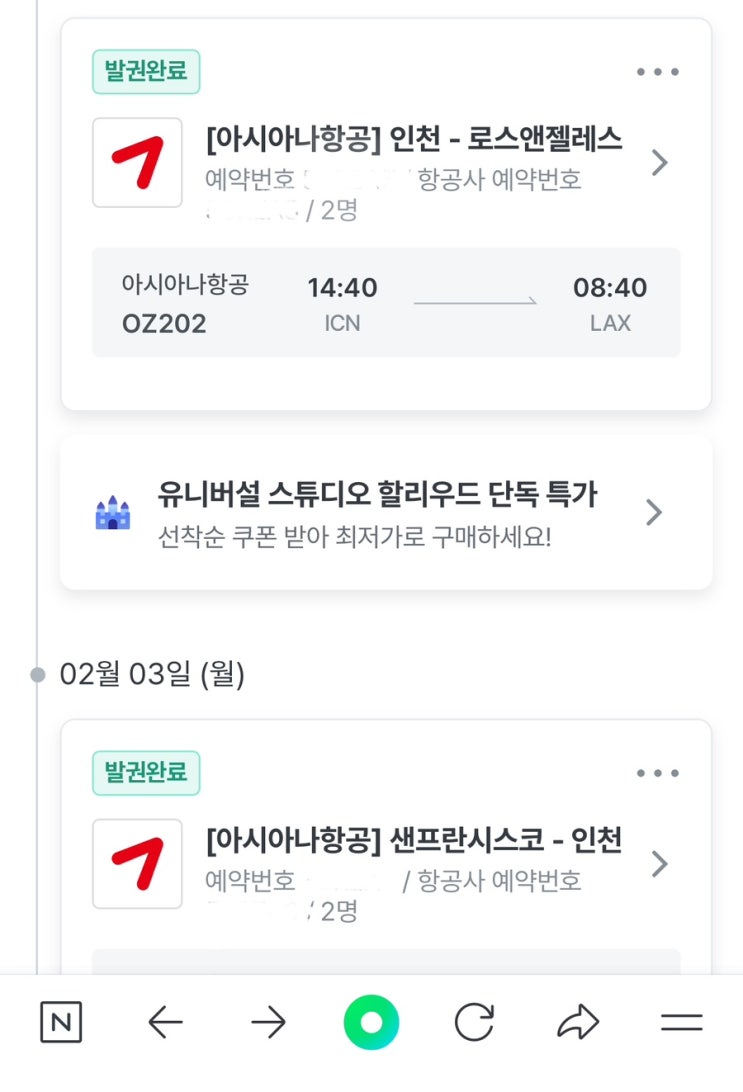This screenshot has width=743, height=1092.
Task: Expand the 인천 - 로스앤젤레스 reservation chevron
Action: coord(659,162)
